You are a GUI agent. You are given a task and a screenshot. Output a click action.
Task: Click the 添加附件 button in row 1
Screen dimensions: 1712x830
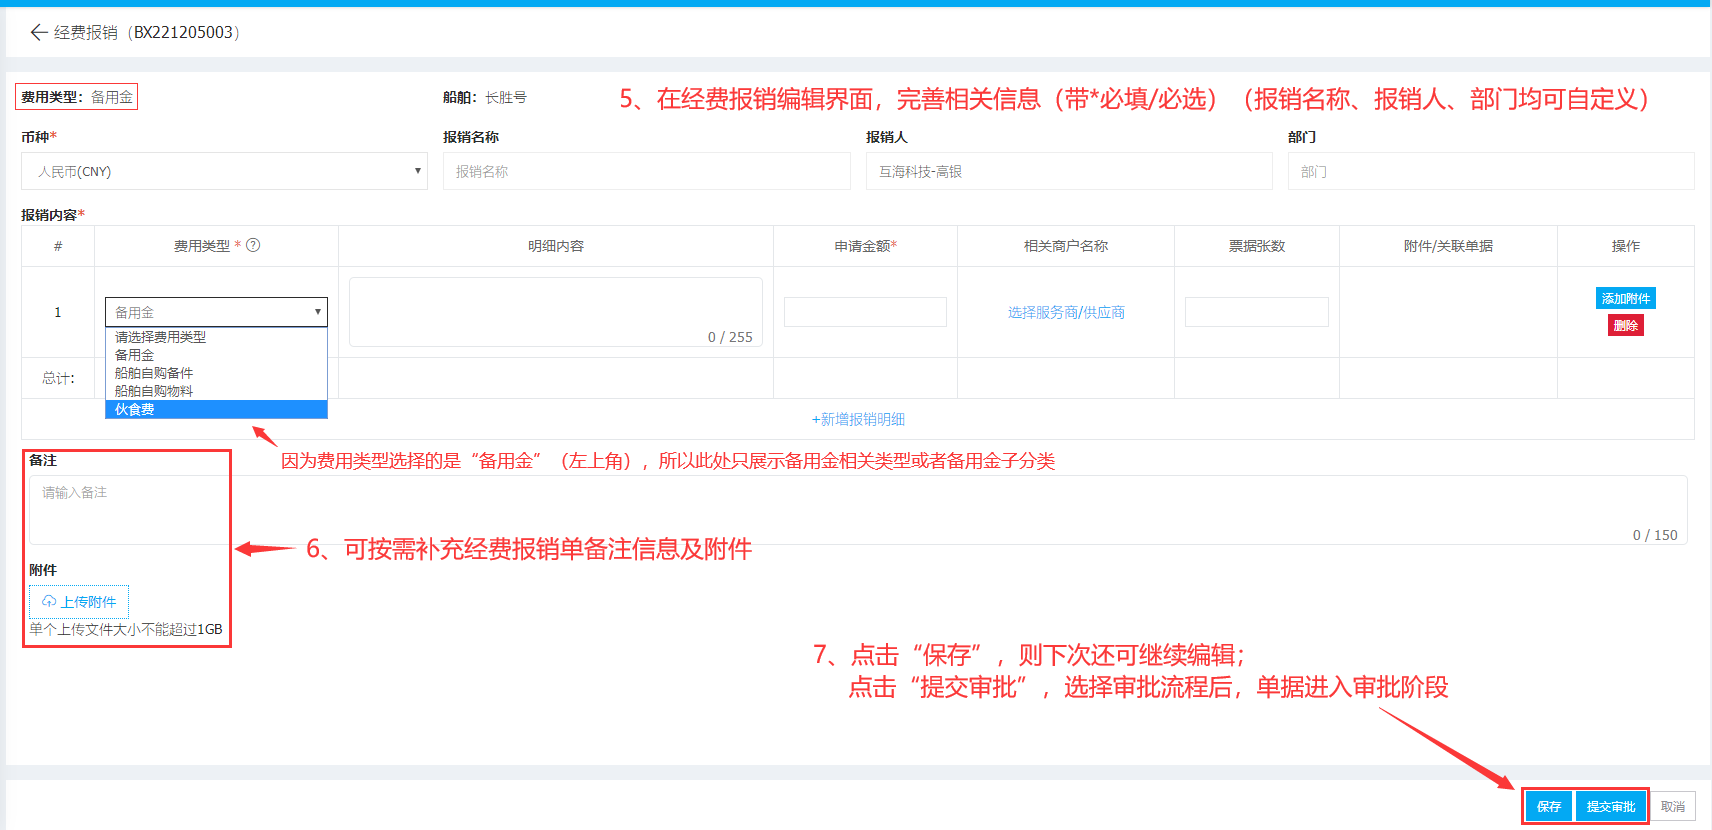pyautogui.click(x=1626, y=298)
